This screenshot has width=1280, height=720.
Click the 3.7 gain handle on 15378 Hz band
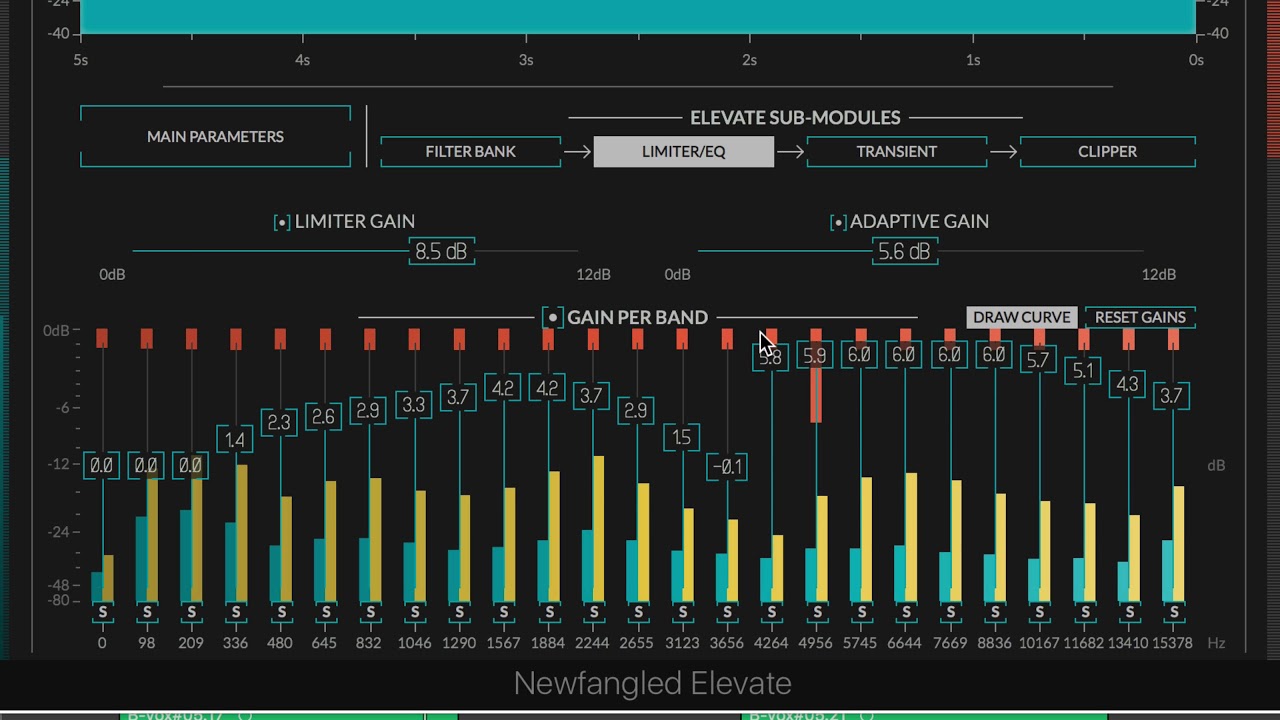pyautogui.click(x=1172, y=396)
